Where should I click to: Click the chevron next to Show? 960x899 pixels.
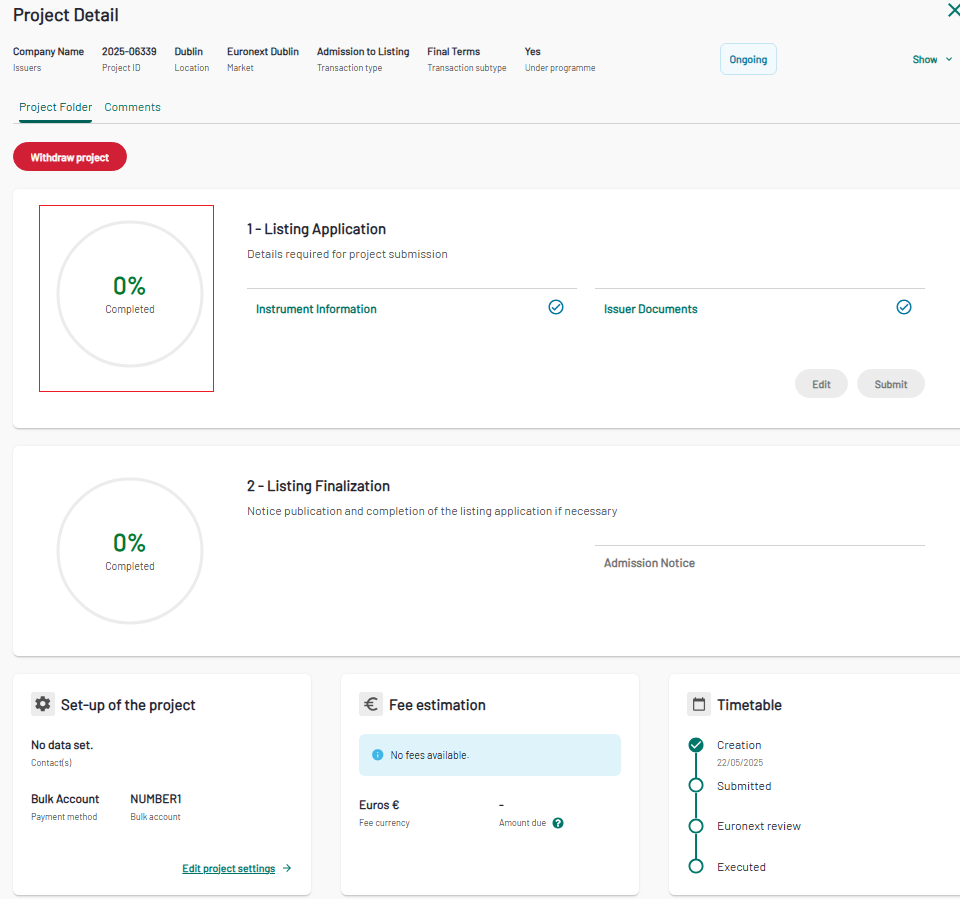click(x=948, y=60)
